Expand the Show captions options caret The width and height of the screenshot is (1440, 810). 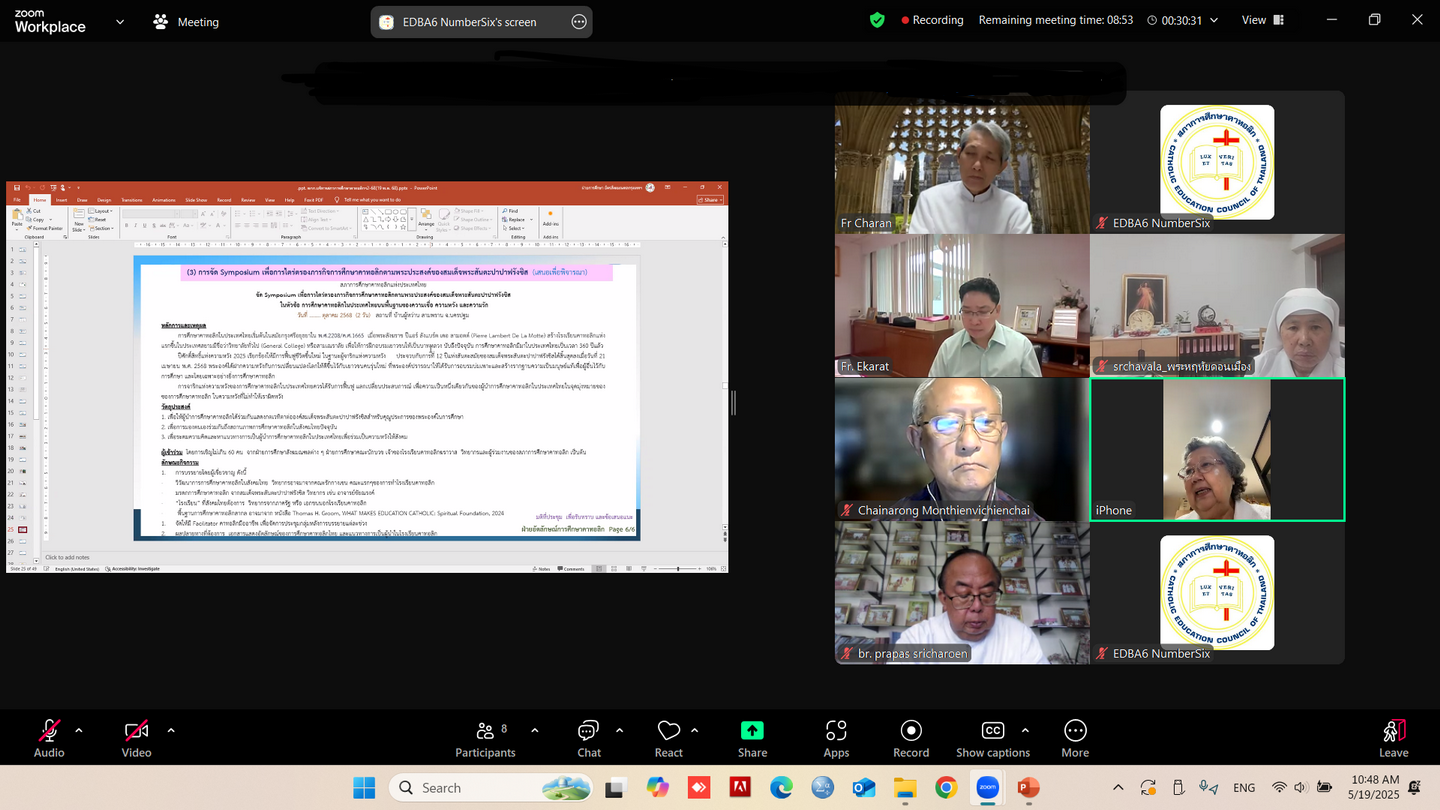pyautogui.click(x=1025, y=730)
